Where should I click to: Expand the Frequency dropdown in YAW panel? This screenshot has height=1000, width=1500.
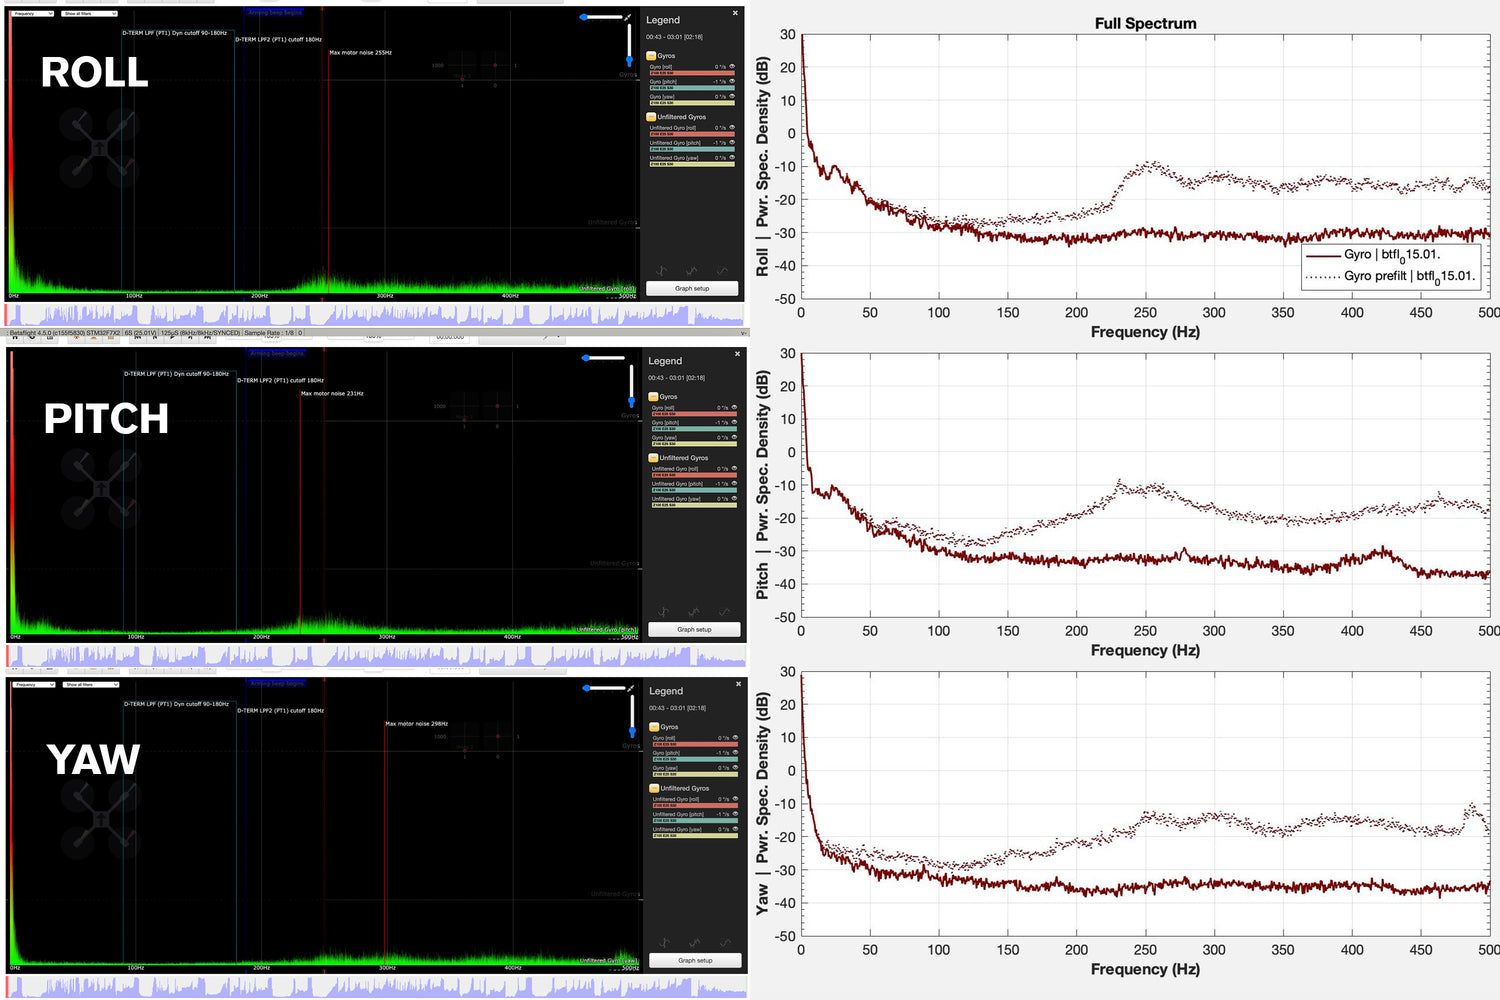(x=33, y=685)
